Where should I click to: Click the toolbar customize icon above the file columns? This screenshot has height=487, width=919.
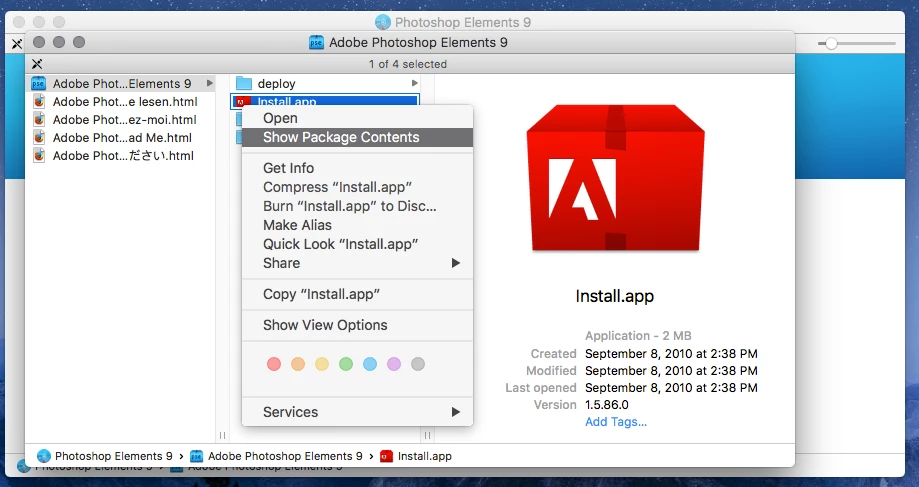click(37, 64)
